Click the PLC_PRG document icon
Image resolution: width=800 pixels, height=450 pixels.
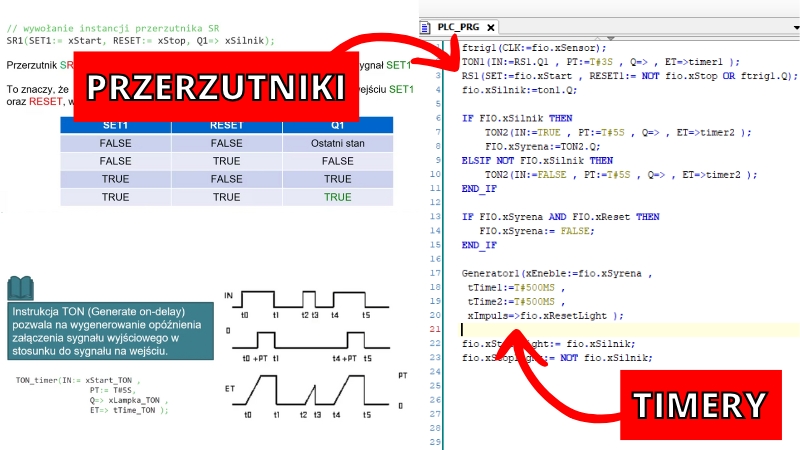(x=425, y=28)
